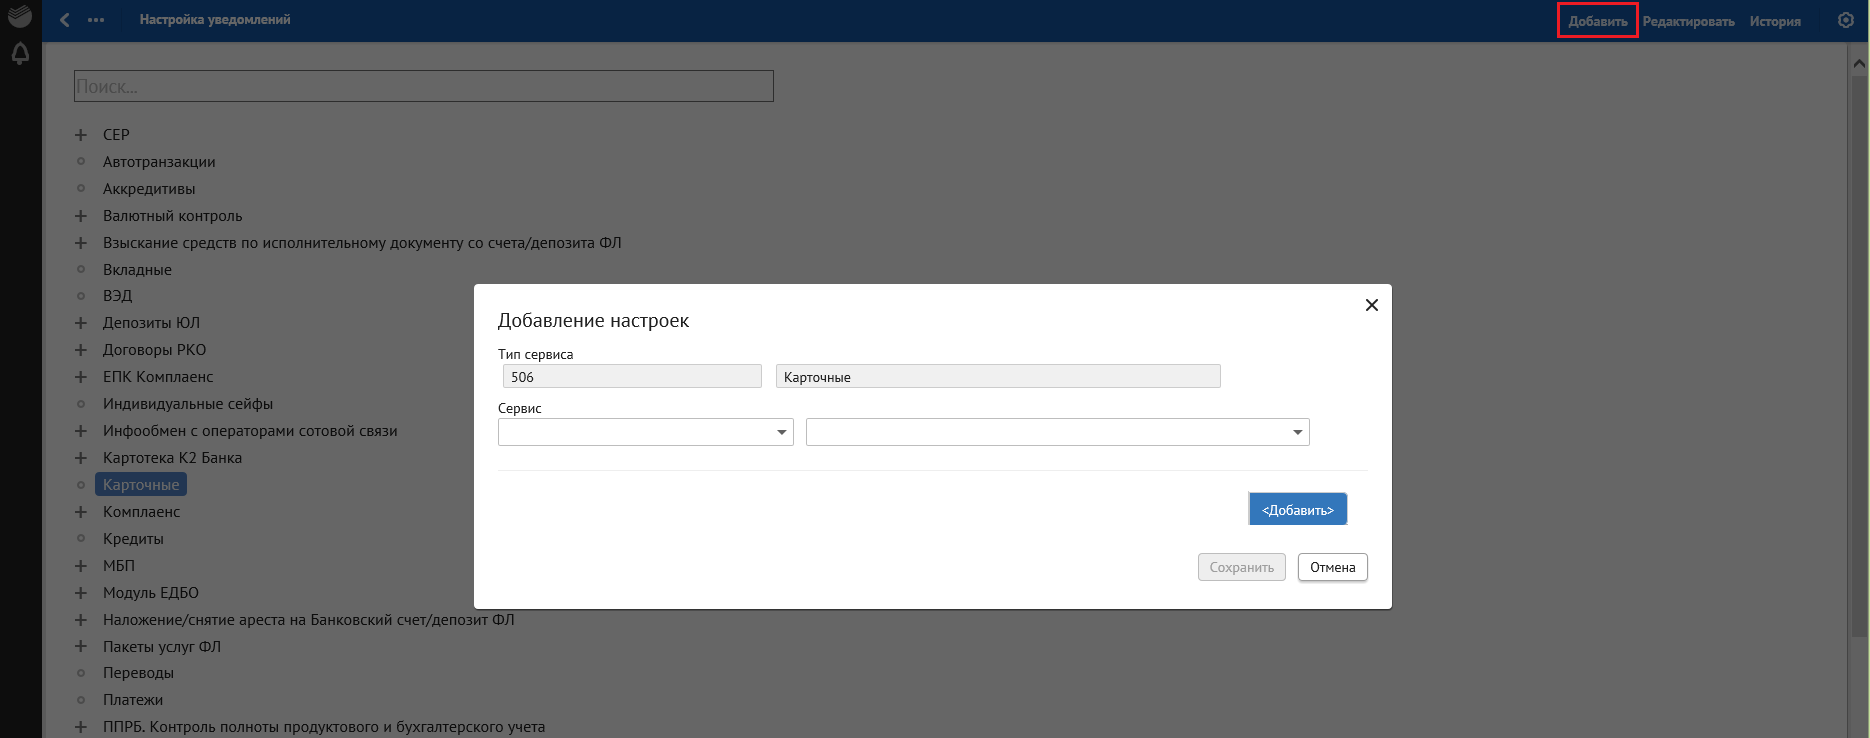
Task: Open the second, wider Сервис dropdown
Action: [x=1057, y=432]
